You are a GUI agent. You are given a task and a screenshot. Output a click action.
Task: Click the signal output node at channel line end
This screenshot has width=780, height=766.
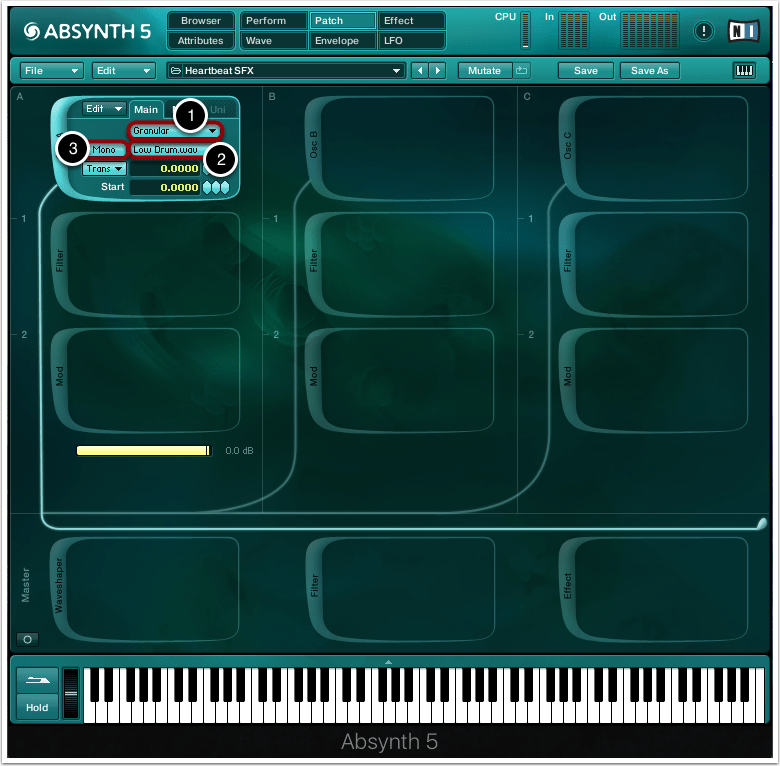pyautogui.click(x=761, y=523)
